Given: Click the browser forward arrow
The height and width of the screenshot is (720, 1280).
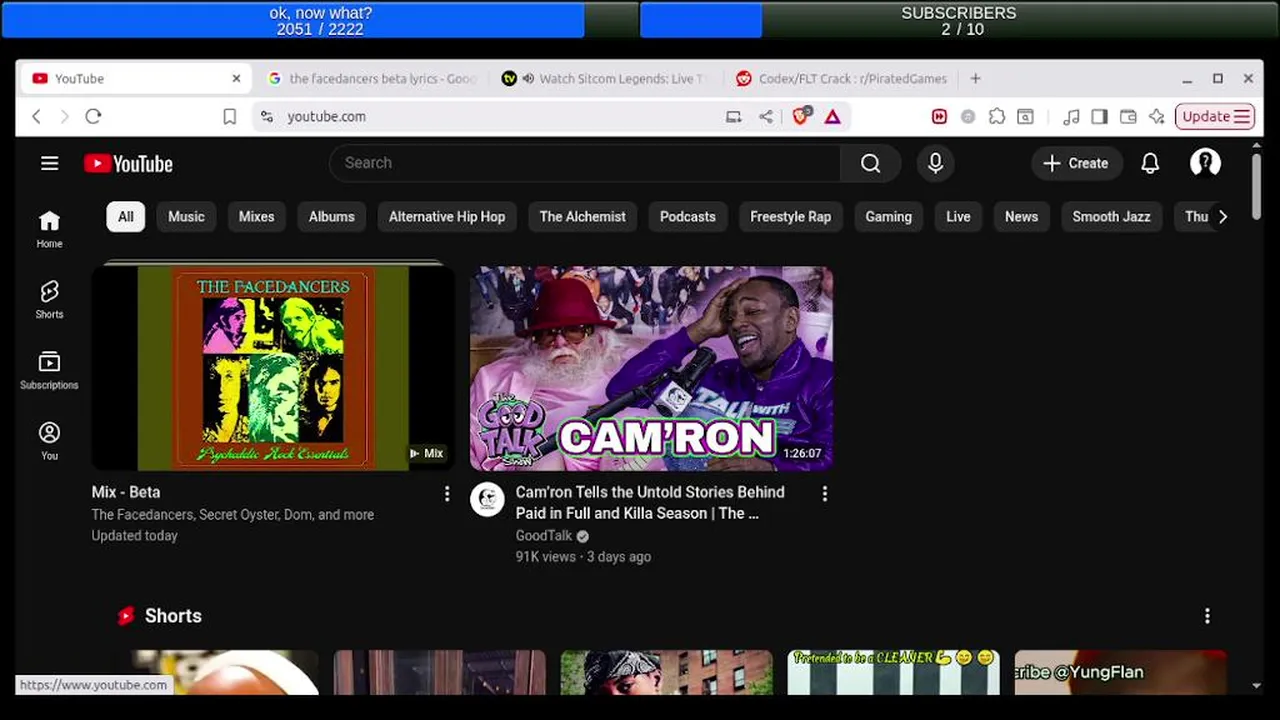Looking at the screenshot, I should (65, 117).
